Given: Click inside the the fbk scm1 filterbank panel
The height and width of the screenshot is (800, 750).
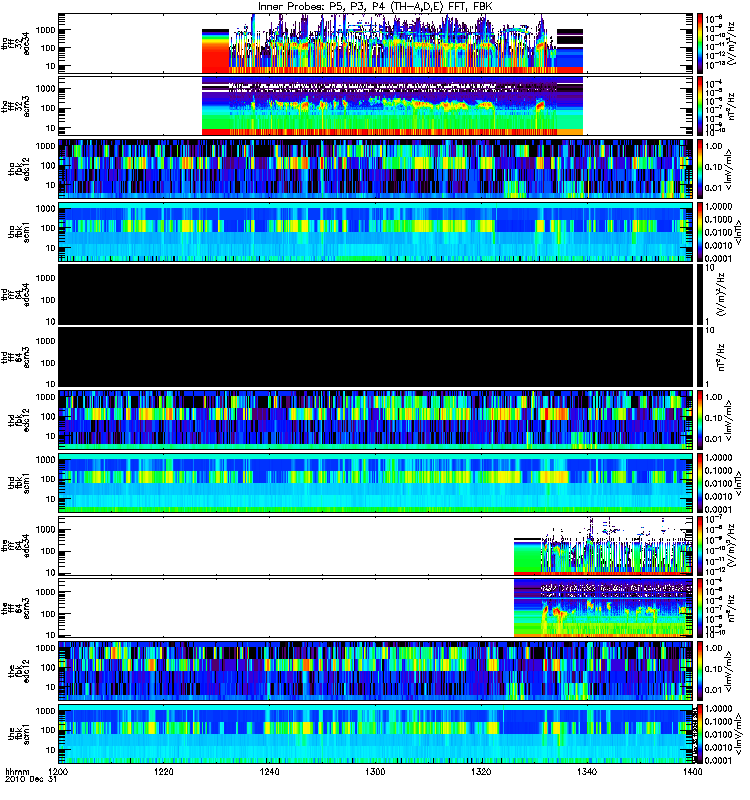Looking at the screenshot, I should pos(376,734).
